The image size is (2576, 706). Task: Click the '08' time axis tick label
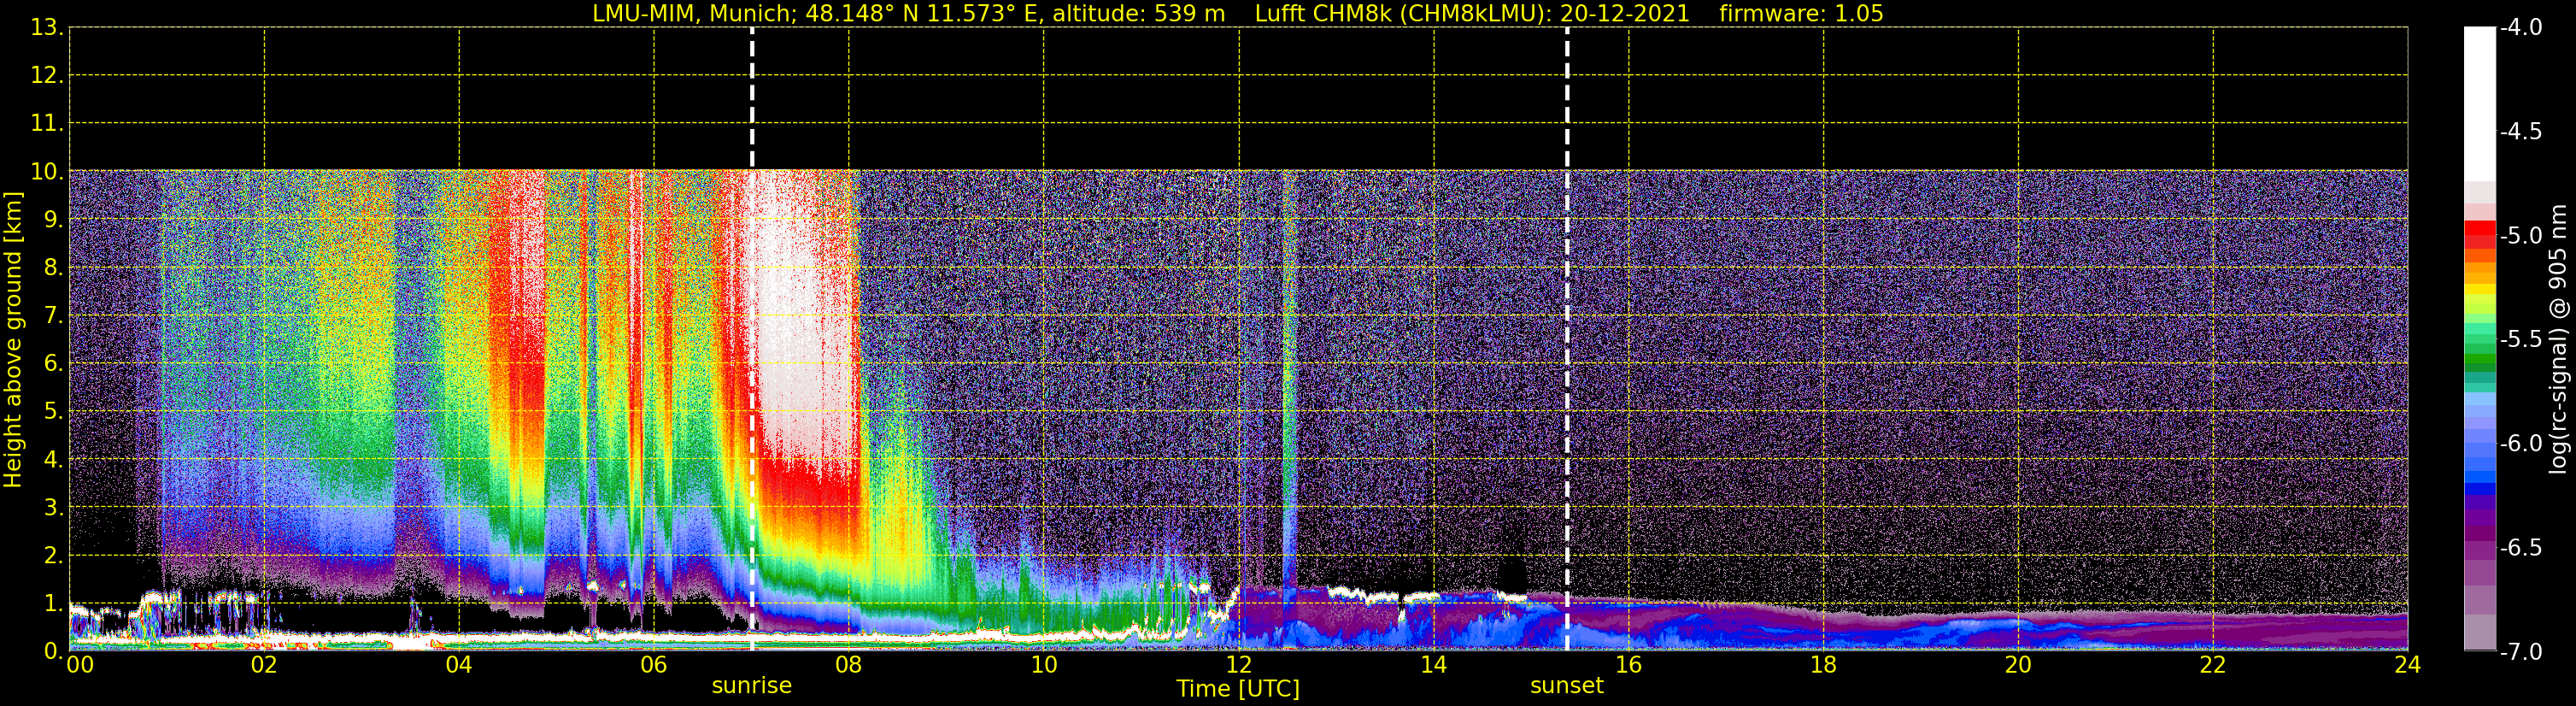(848, 665)
